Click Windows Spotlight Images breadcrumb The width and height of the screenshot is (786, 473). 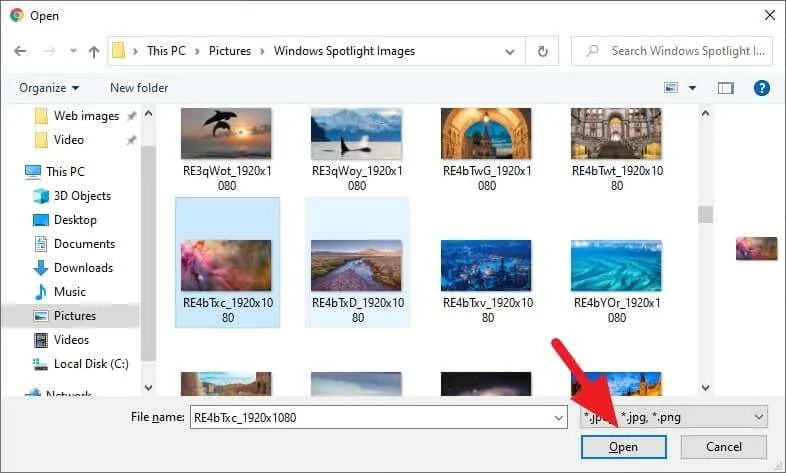pos(344,51)
